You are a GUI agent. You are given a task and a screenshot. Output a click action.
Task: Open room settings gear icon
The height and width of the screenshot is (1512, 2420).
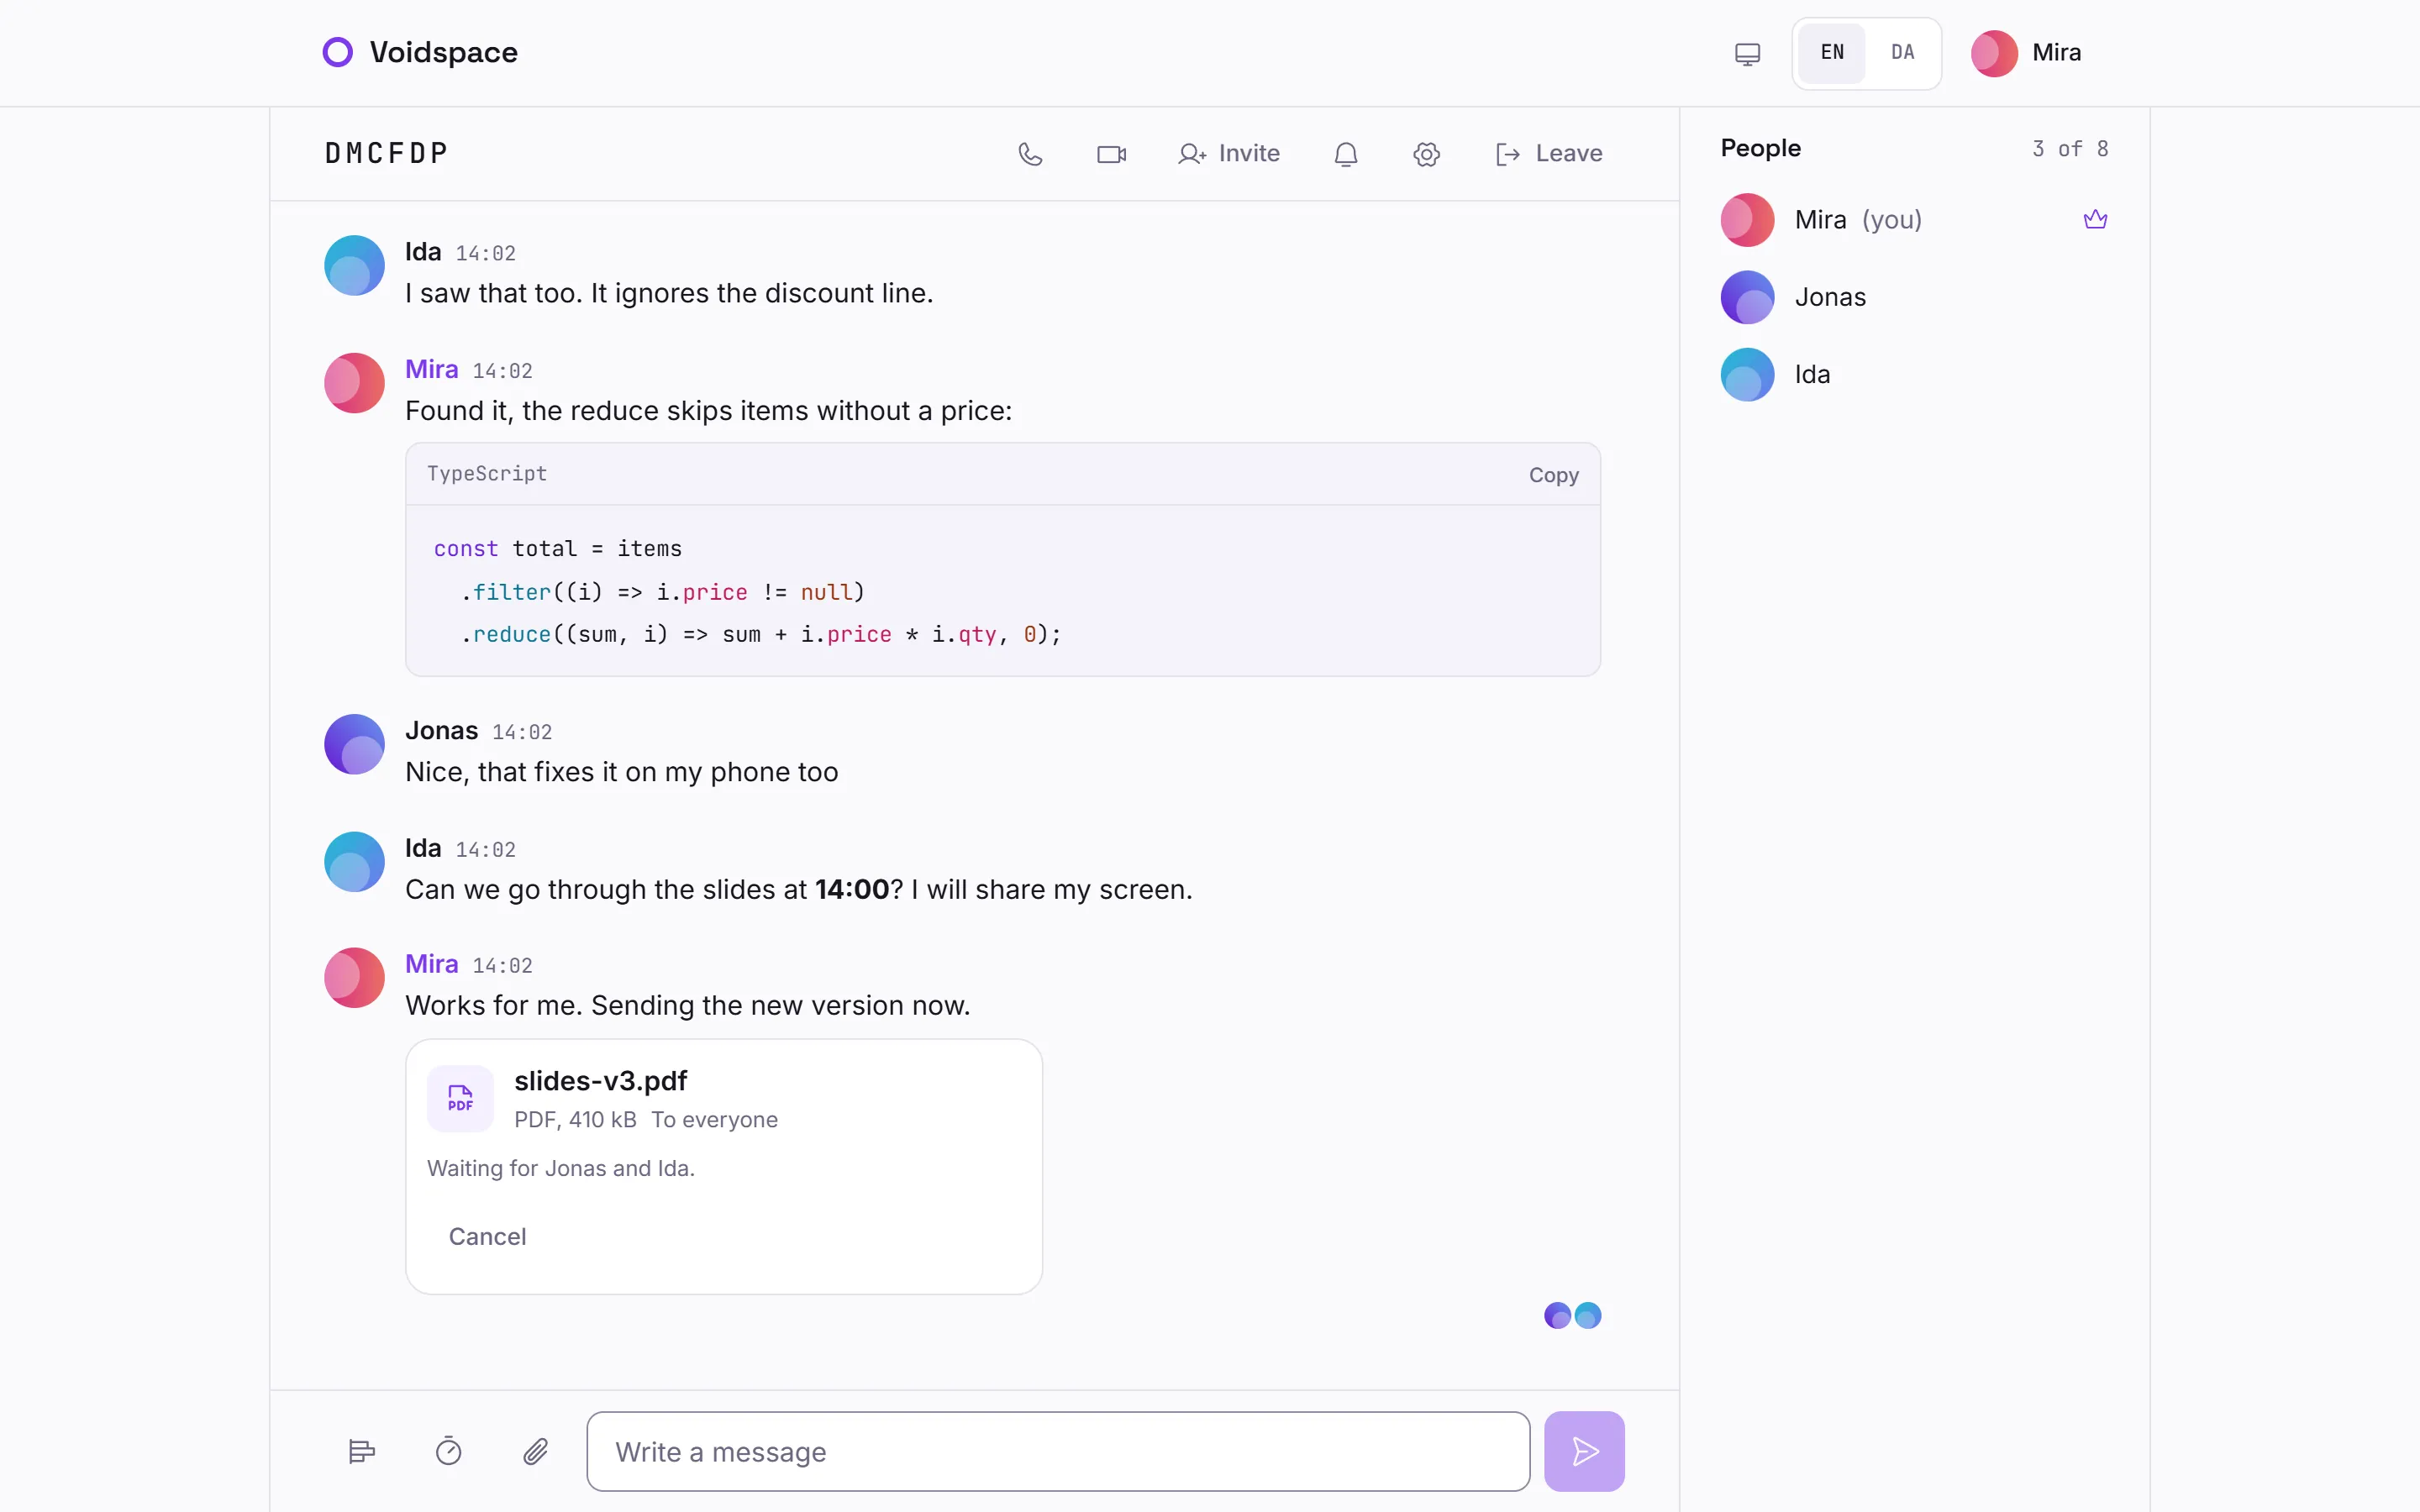pyautogui.click(x=1426, y=154)
